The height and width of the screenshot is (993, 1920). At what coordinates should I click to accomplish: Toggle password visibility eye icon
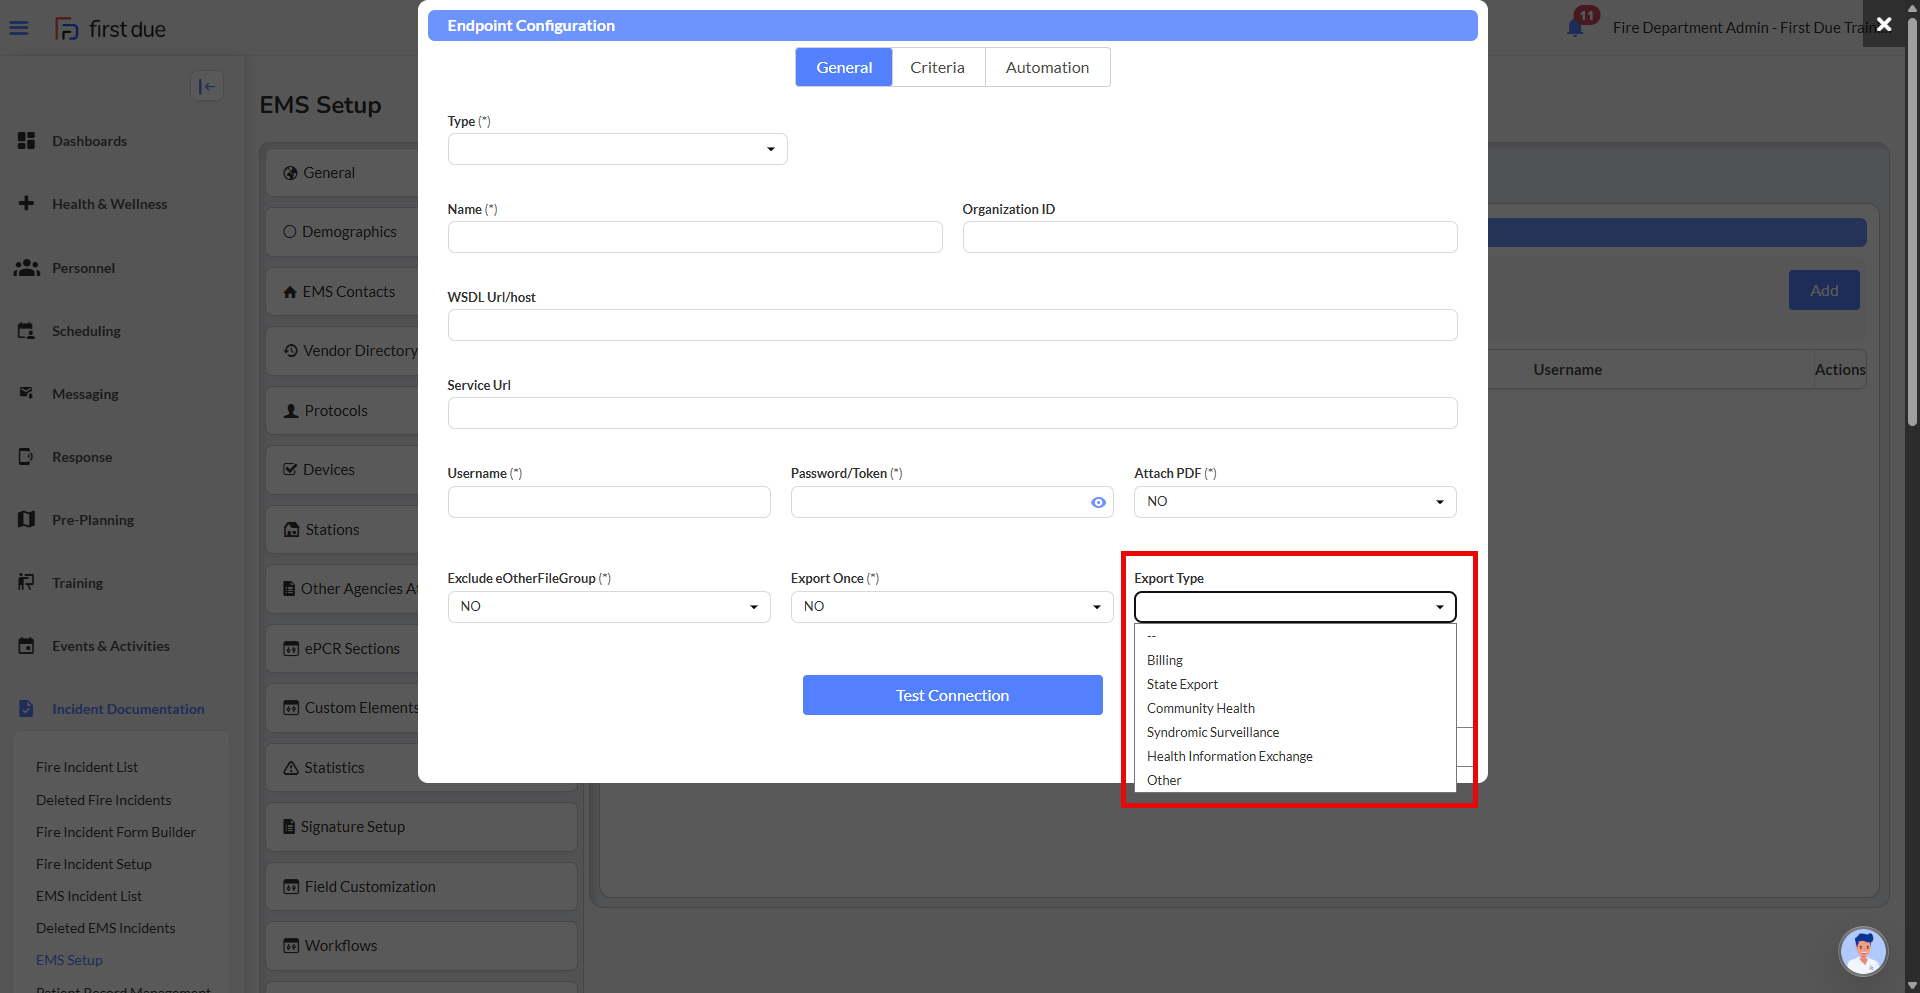1098,502
